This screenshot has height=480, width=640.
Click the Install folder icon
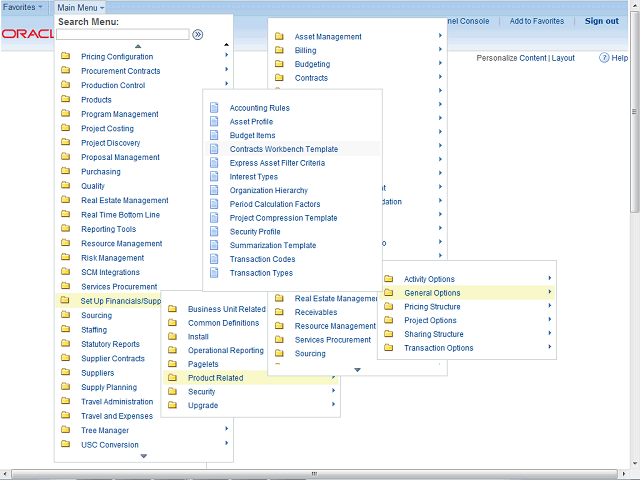[173, 336]
